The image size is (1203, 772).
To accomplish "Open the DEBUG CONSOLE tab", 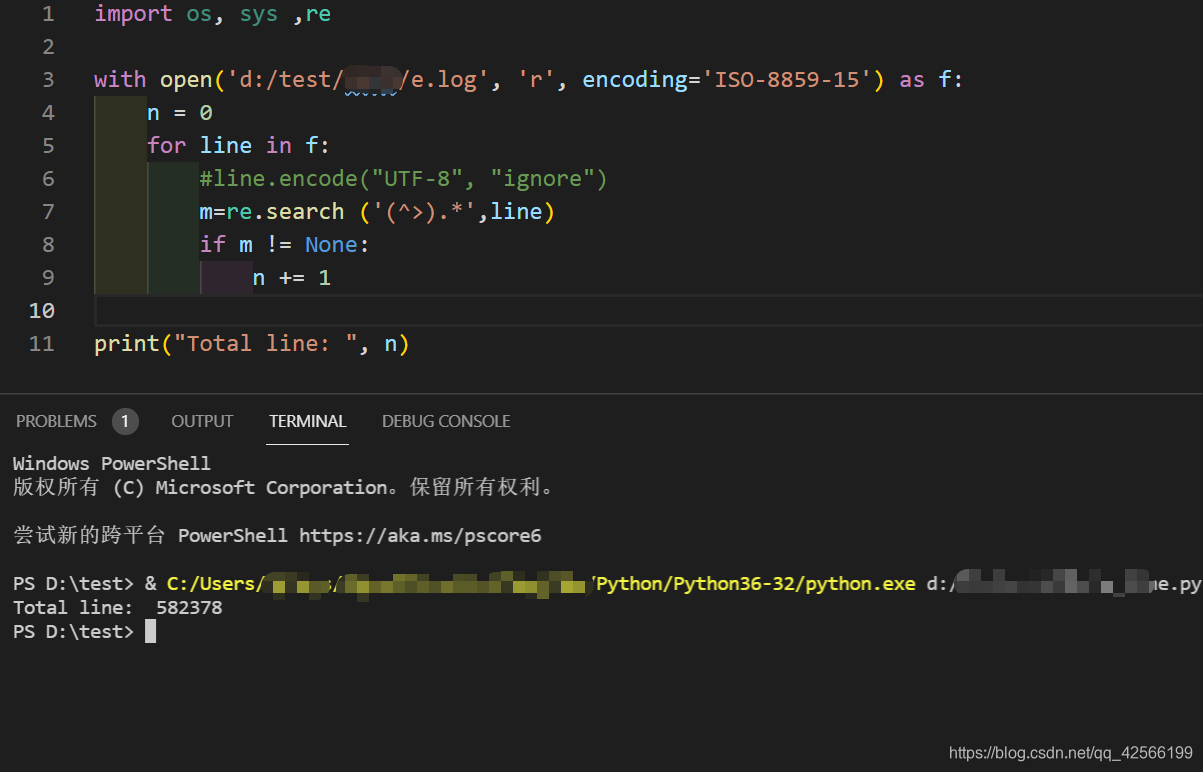I will pyautogui.click(x=446, y=421).
